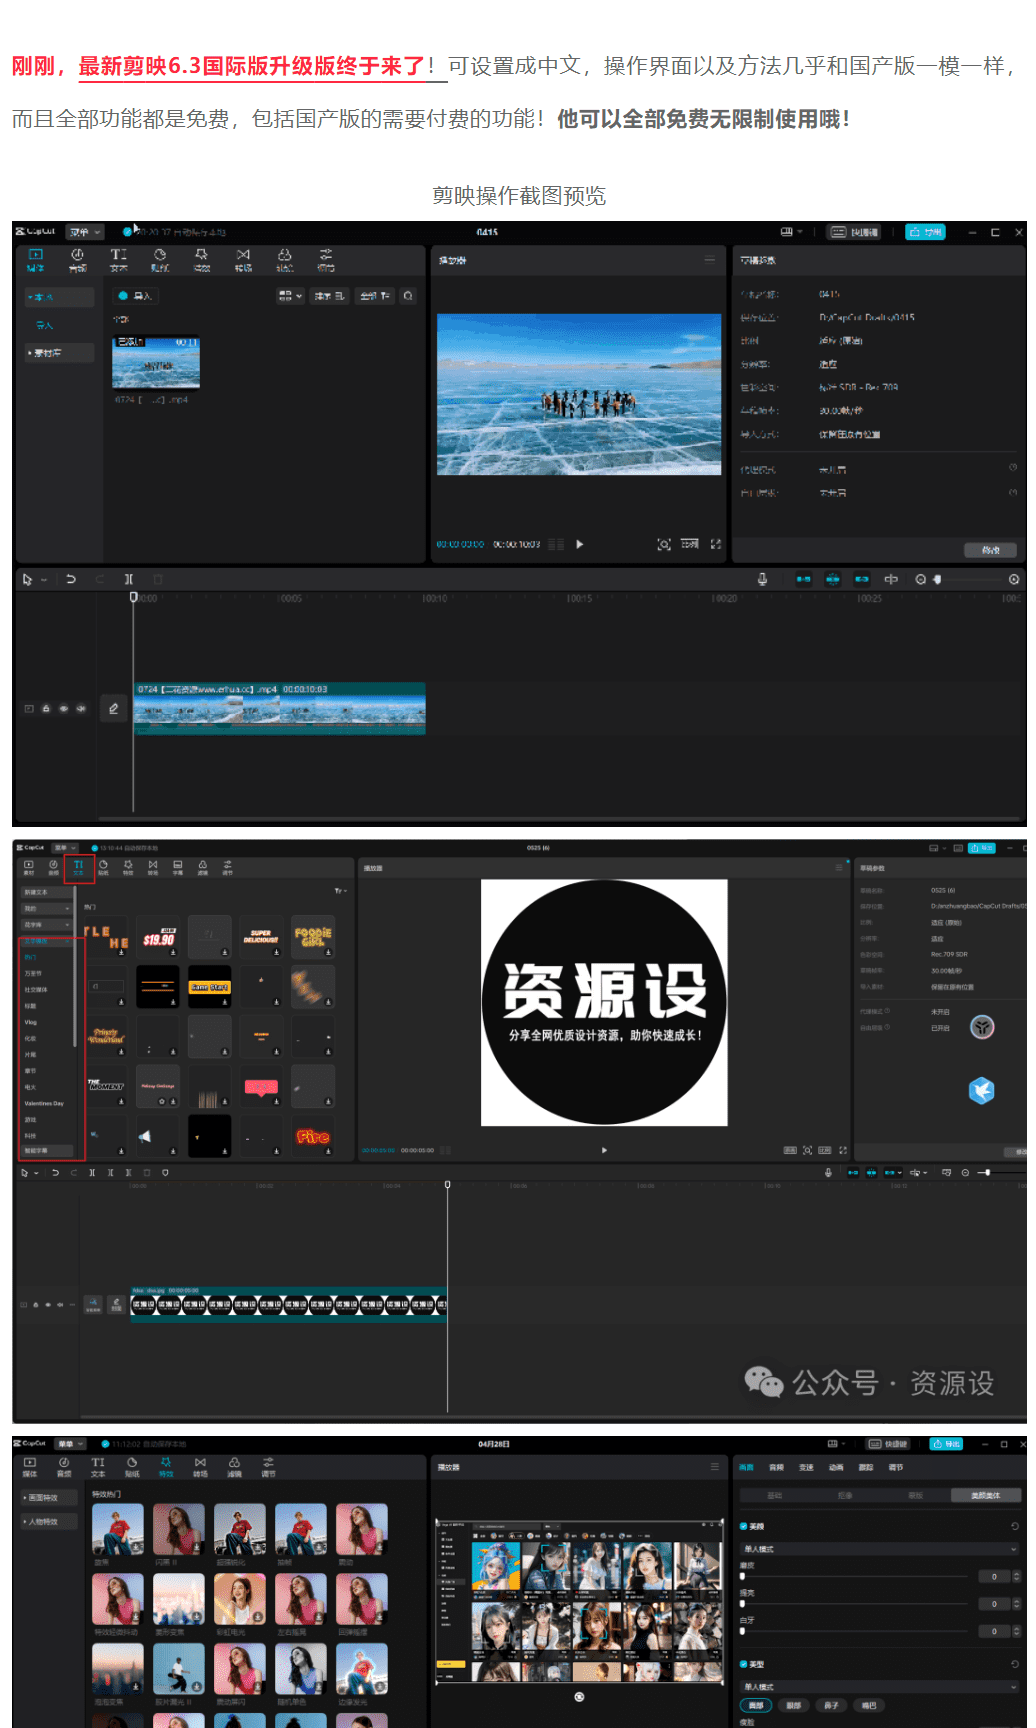Click focus-frame icon in first player panel
Viewport: 1036px width, 1728px height.
664,544
